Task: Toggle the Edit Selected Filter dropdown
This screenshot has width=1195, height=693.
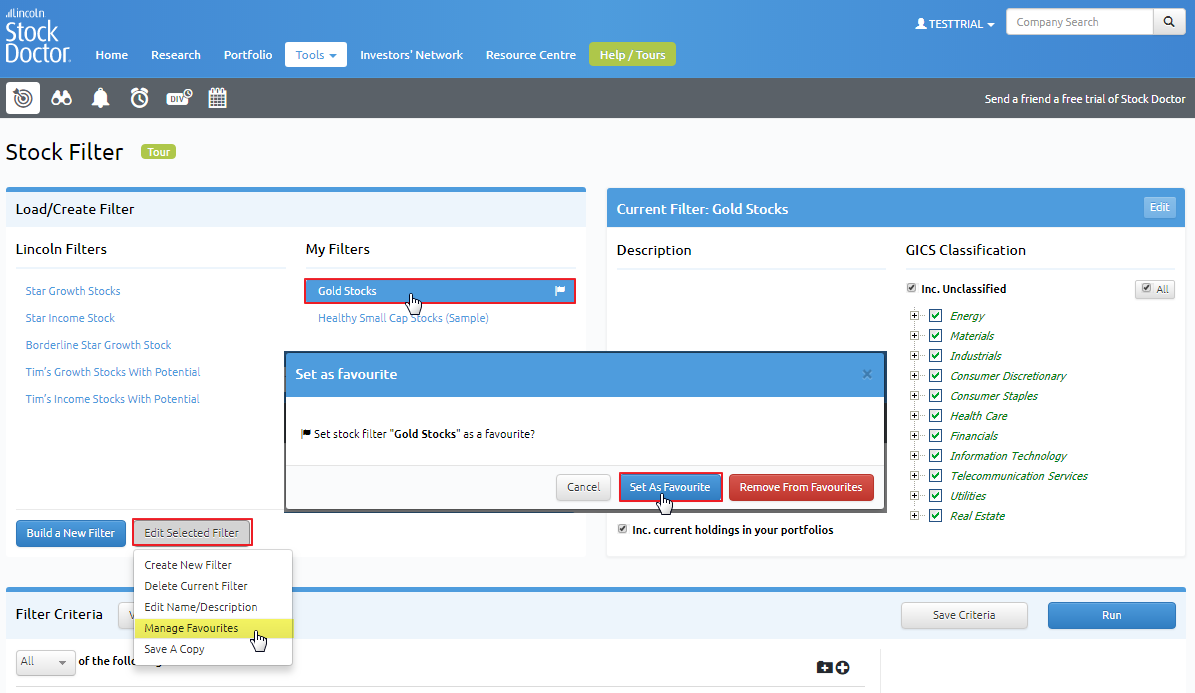Action: (x=191, y=533)
